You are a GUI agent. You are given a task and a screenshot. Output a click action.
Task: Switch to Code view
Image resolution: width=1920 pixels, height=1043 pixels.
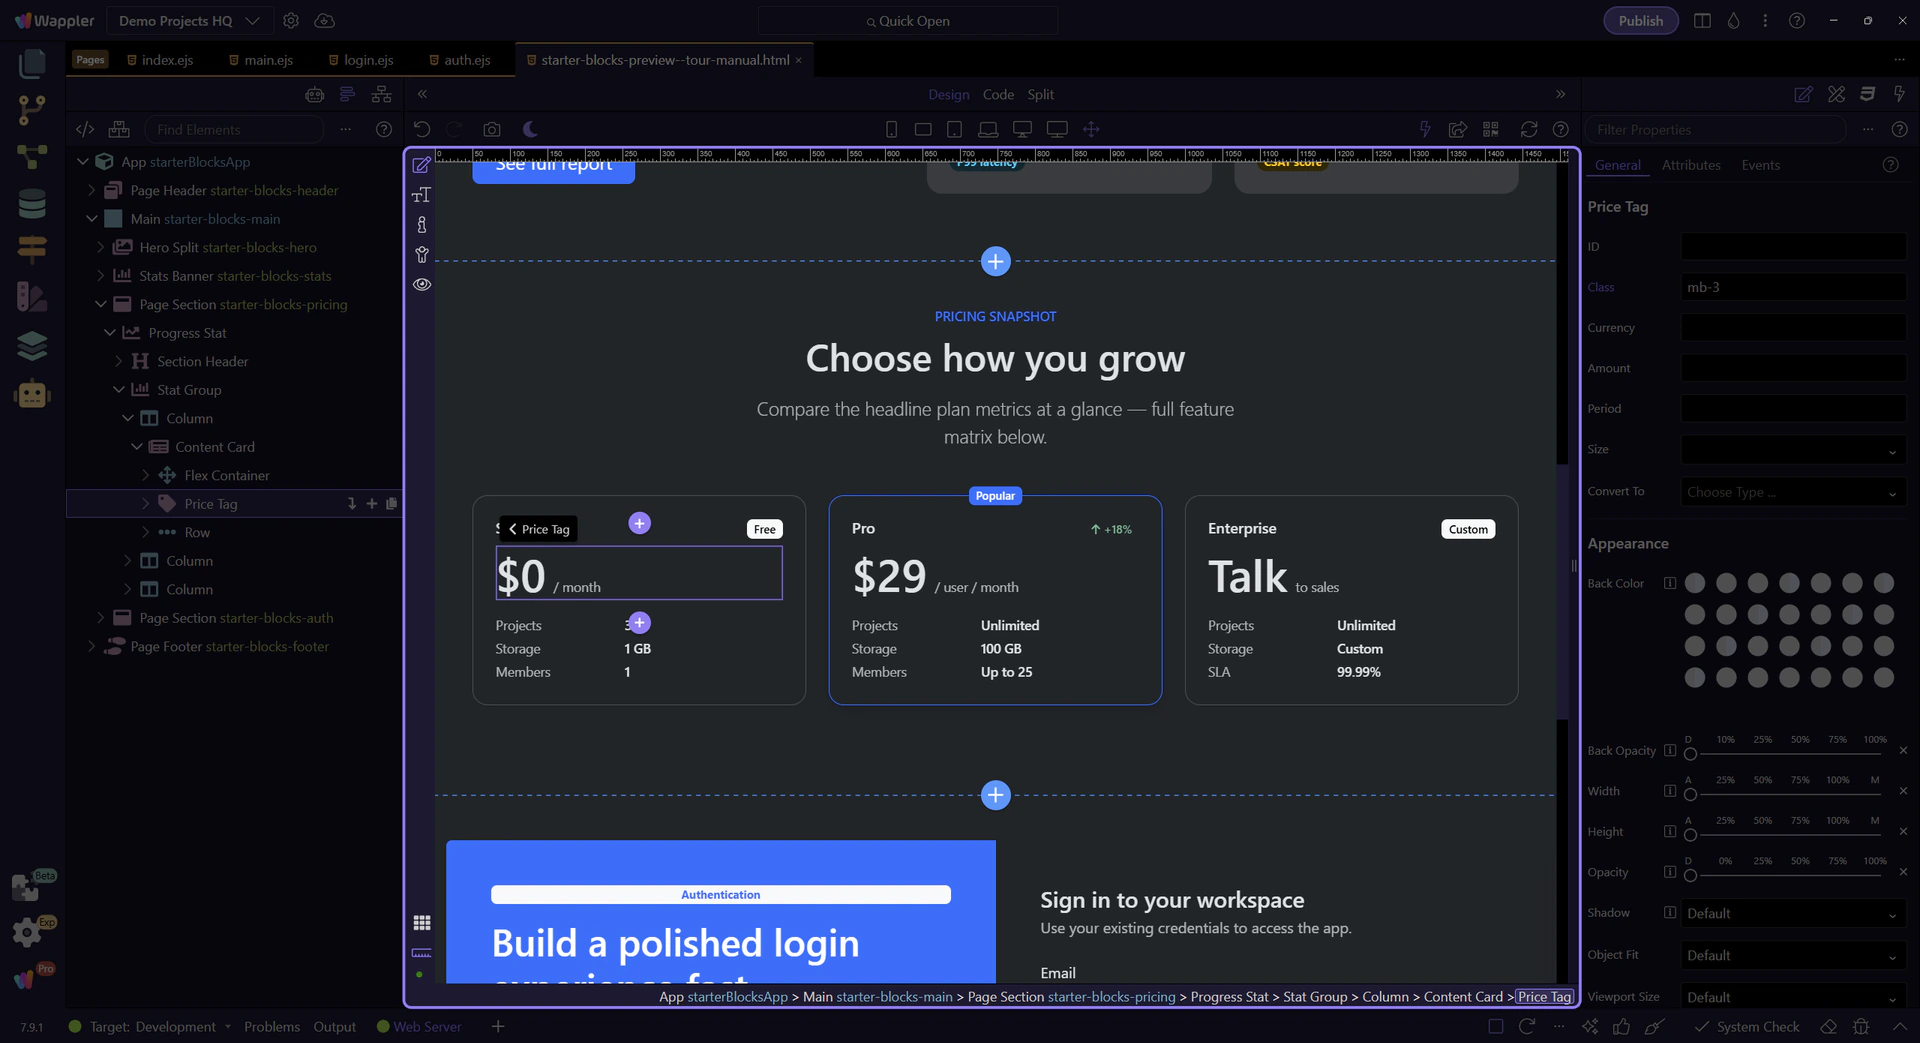[x=998, y=94]
